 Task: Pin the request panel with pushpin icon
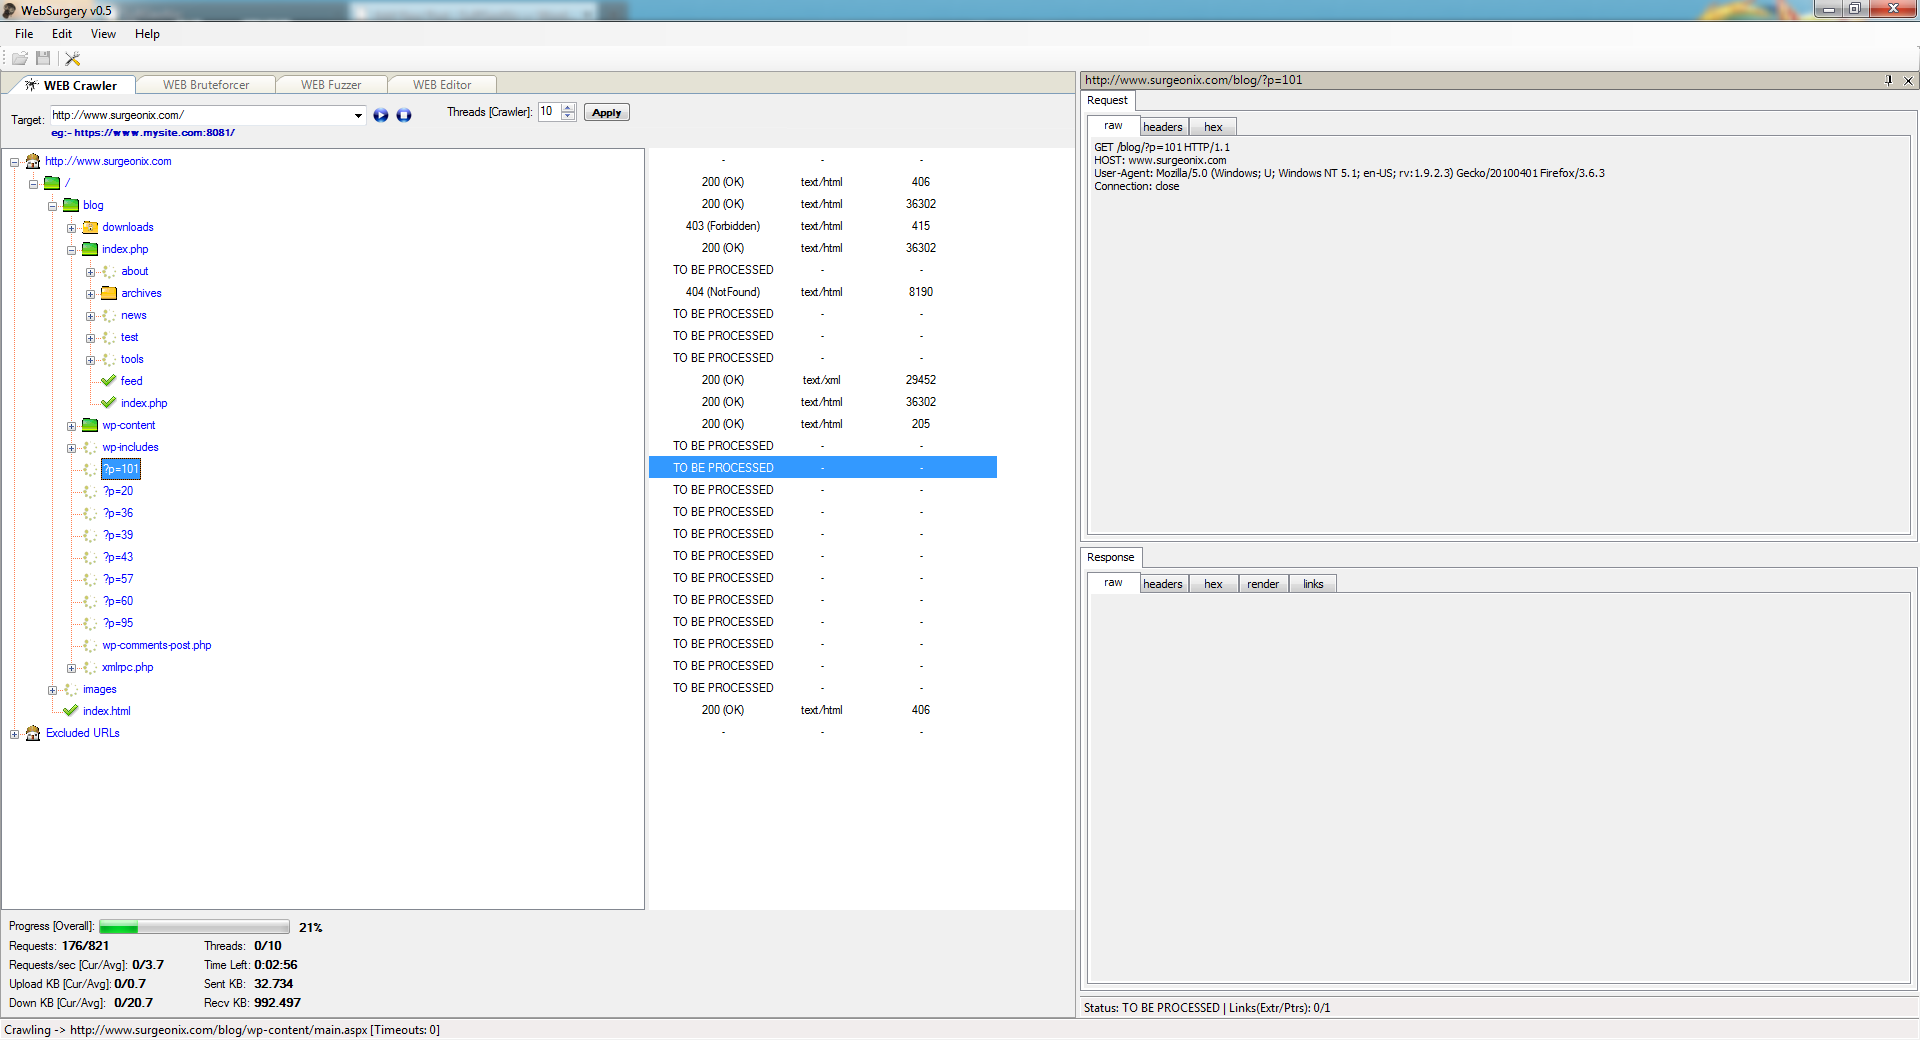coord(1888,80)
